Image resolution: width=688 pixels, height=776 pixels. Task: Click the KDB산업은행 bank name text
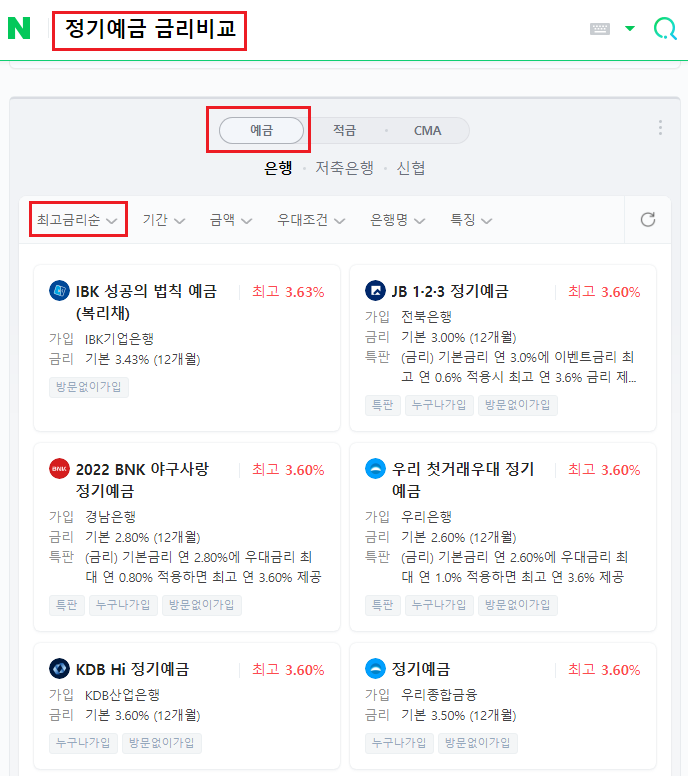pyautogui.click(x=122, y=695)
